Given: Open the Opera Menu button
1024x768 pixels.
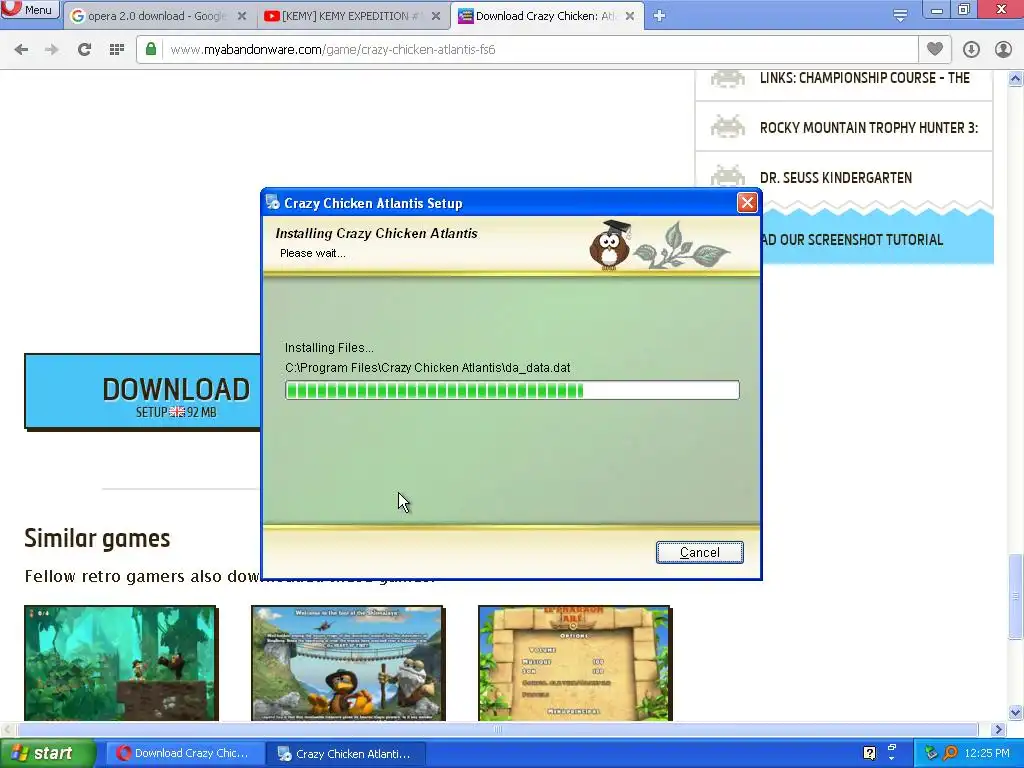Looking at the screenshot, I should point(30,10).
